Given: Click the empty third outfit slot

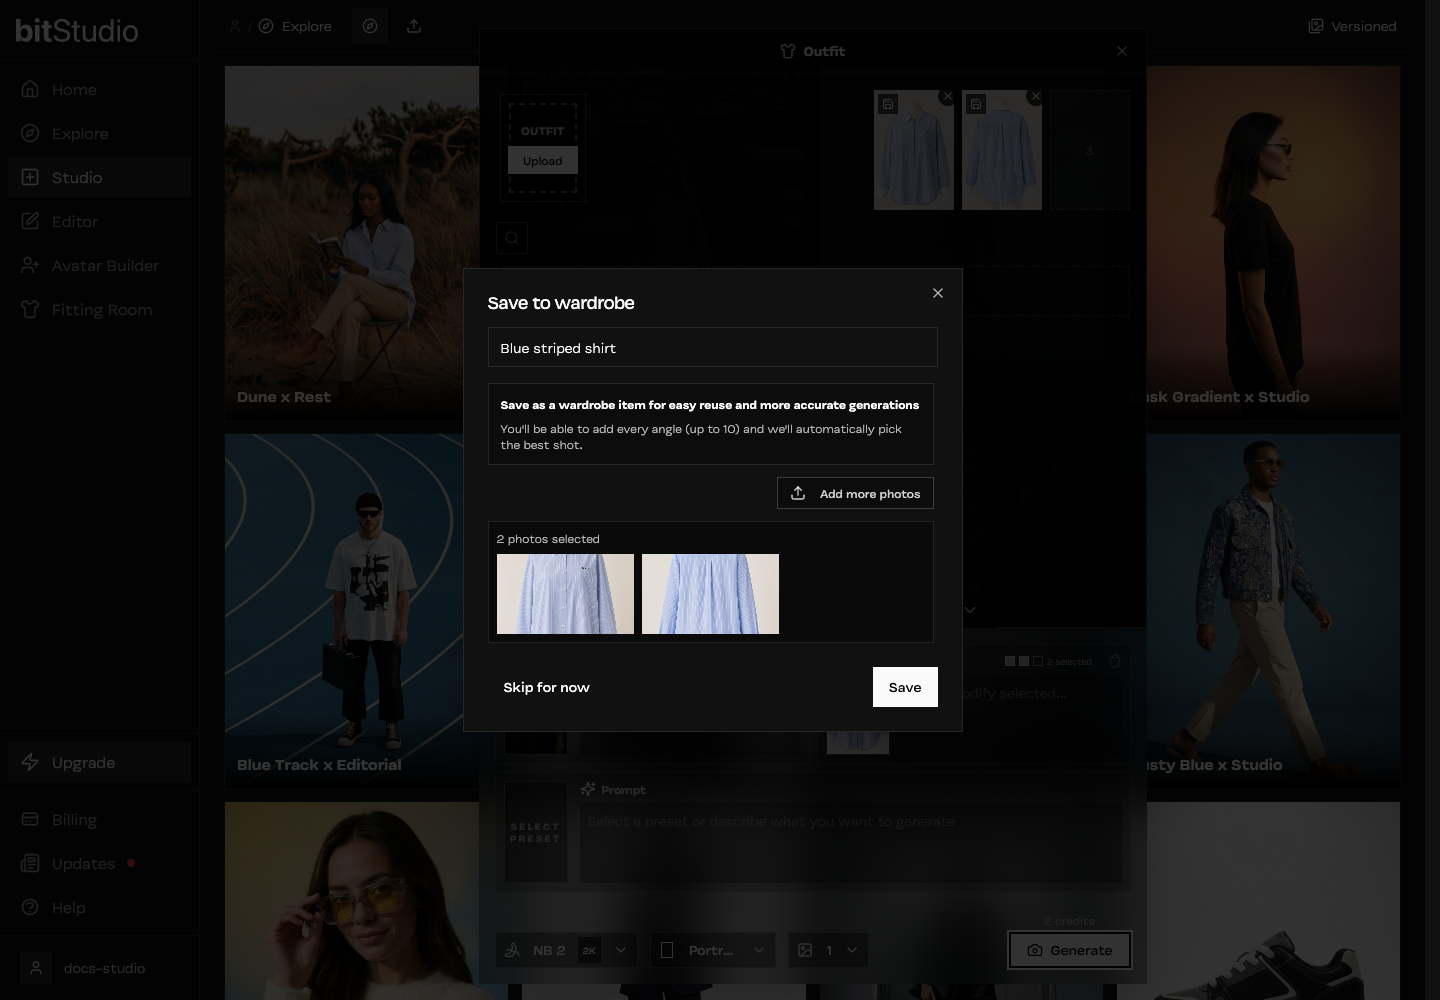Looking at the screenshot, I should tap(1090, 150).
